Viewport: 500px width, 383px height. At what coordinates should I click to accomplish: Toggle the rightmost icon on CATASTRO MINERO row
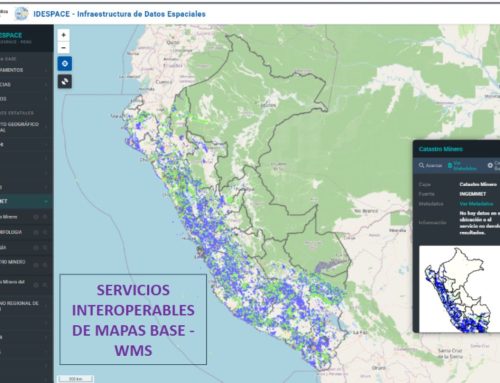[45, 265]
